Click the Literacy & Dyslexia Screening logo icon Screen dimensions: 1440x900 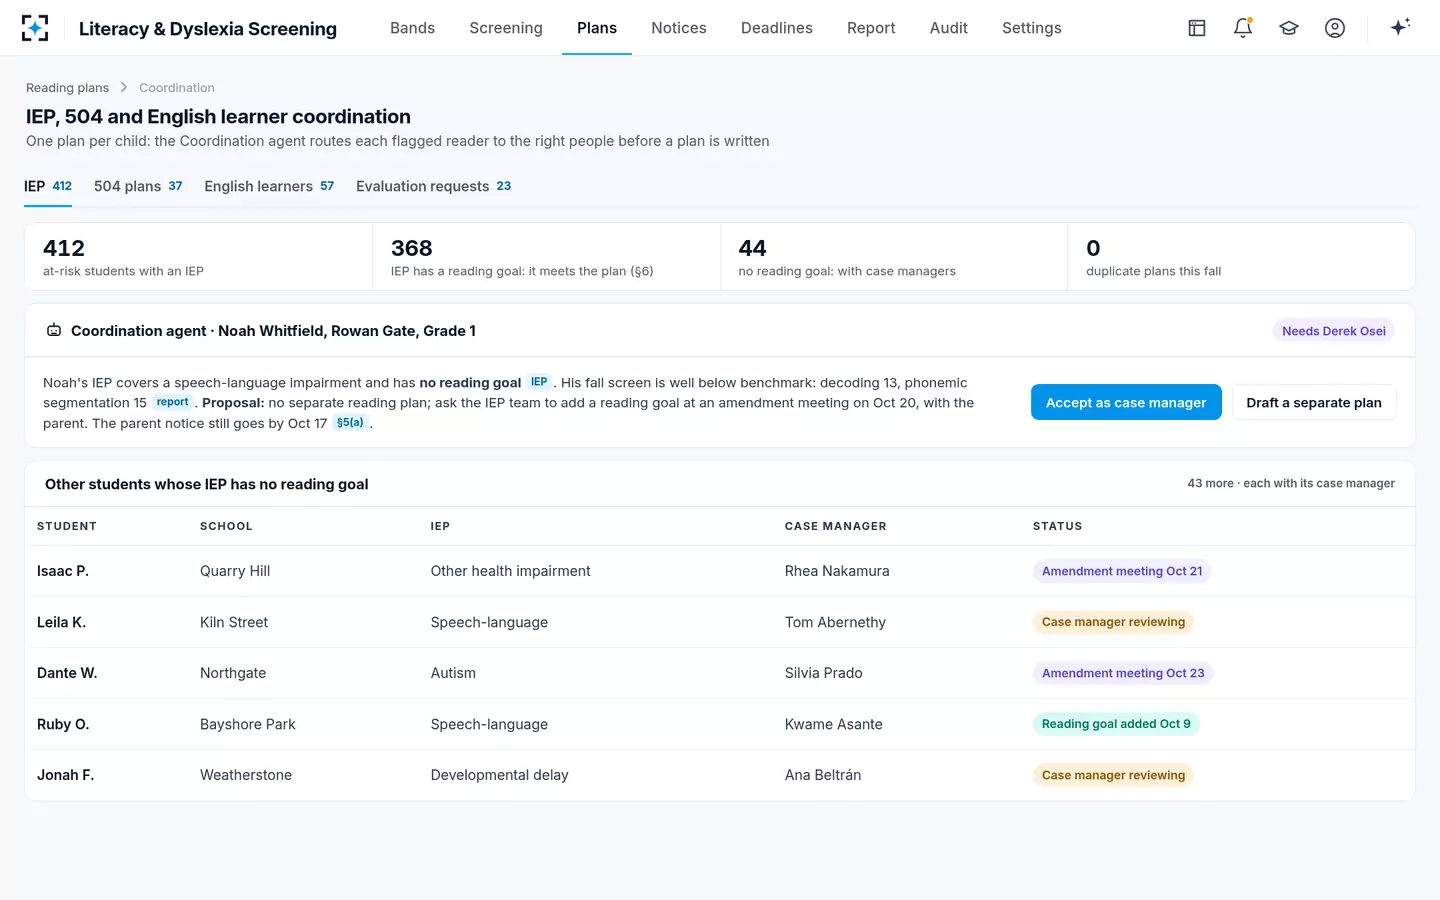(x=35, y=28)
